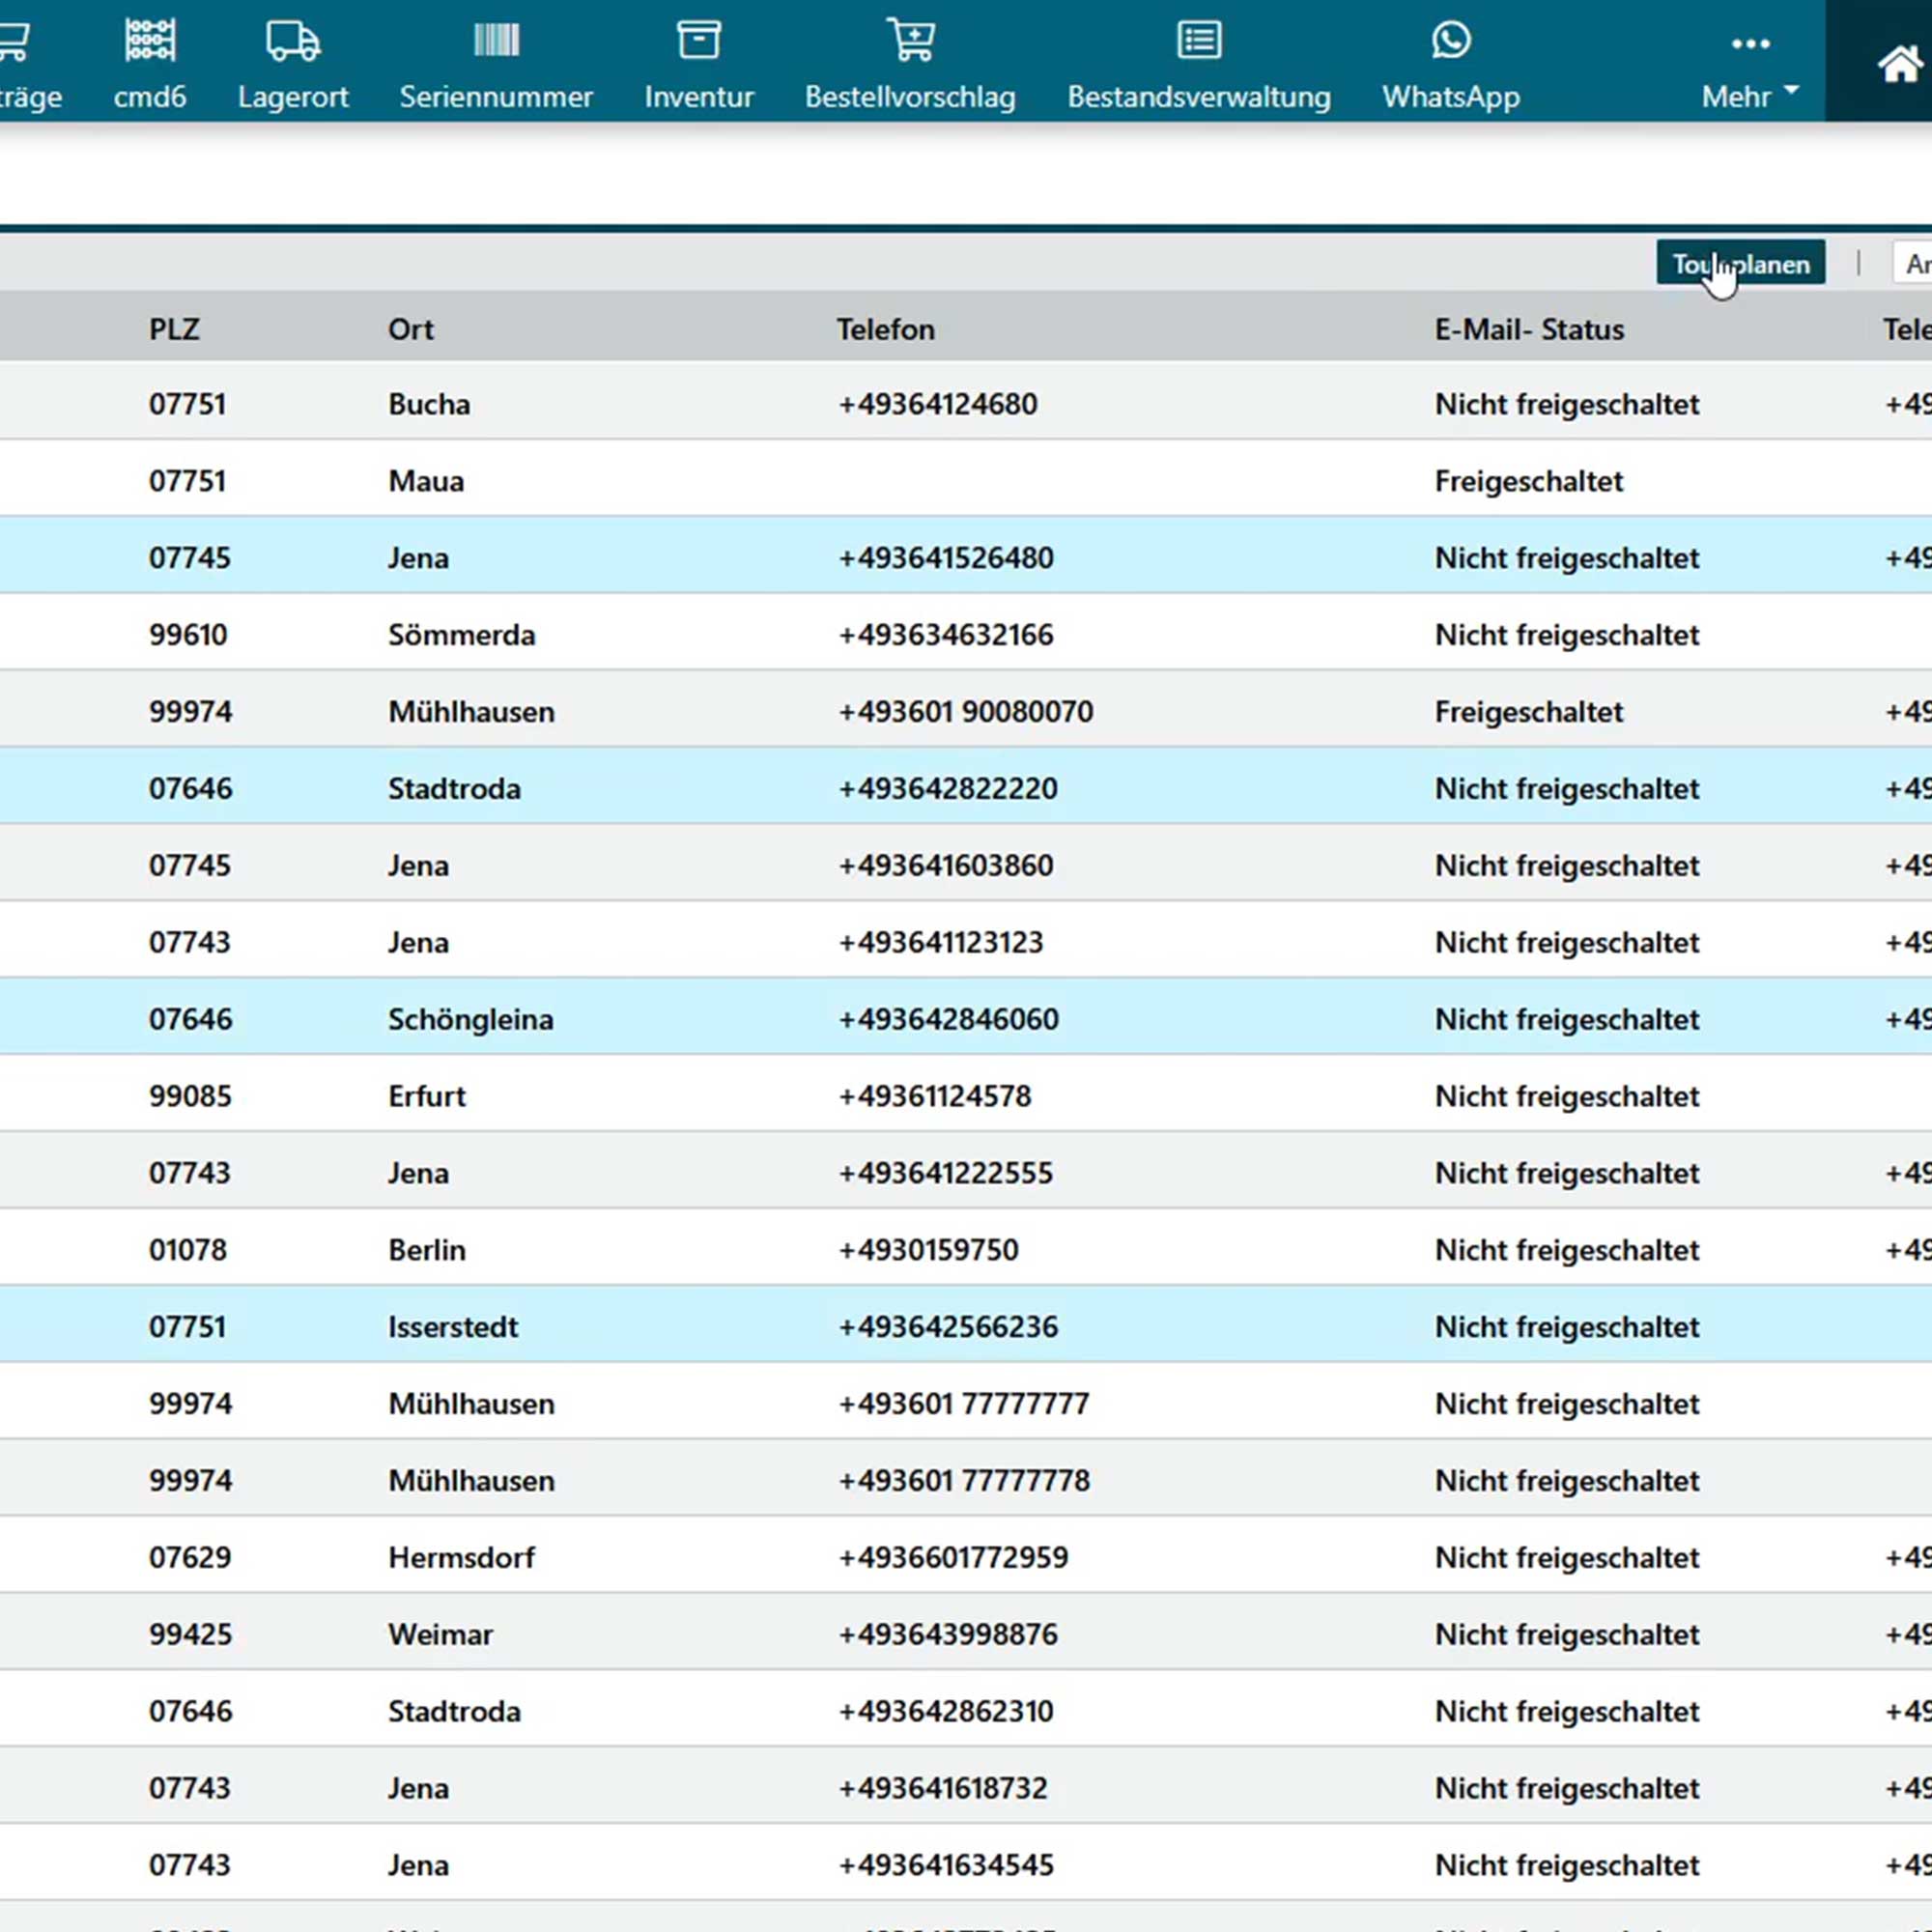Click phone +493641618732
Screen dimensions: 1932x1932
(943, 1789)
